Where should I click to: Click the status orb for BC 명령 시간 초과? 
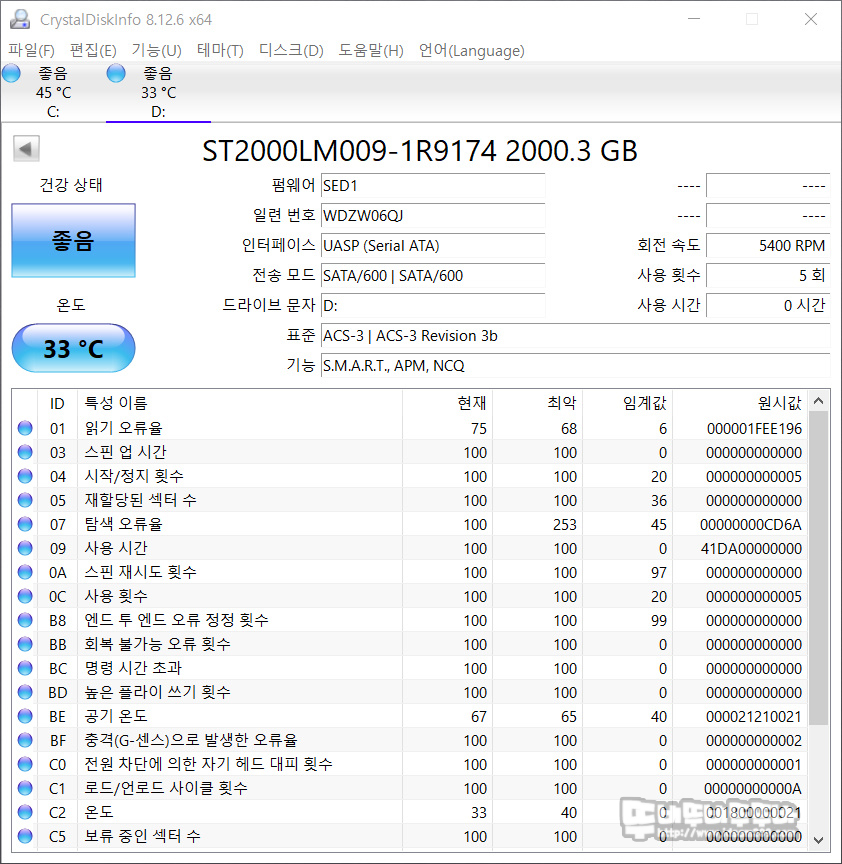(25, 668)
